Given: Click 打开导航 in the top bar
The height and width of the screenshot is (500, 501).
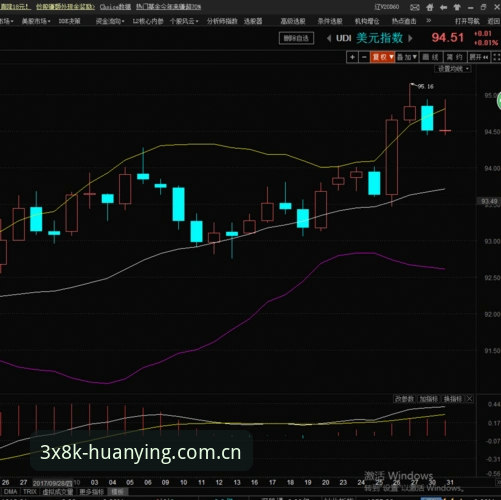Looking at the screenshot, I should 467,21.
